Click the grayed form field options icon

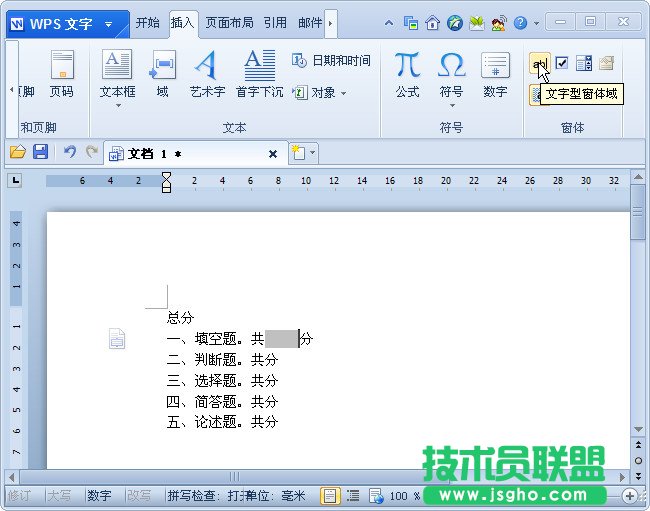(x=606, y=63)
